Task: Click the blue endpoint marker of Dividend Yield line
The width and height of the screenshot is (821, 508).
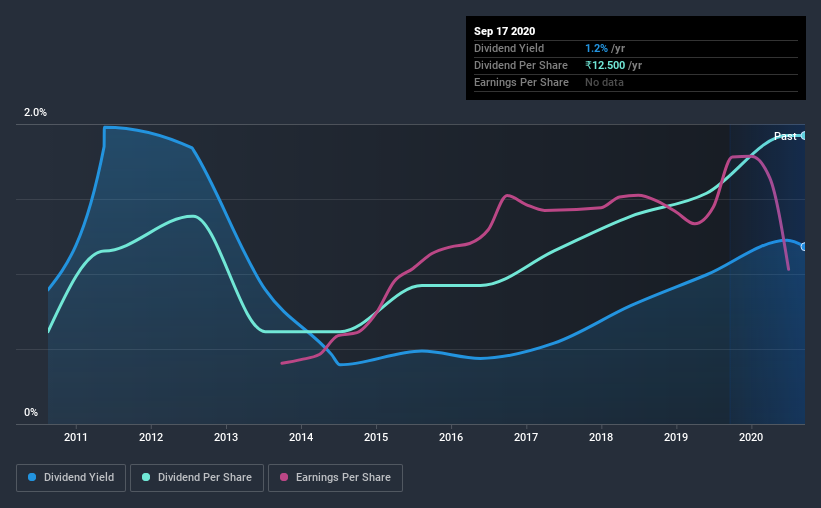Action: click(x=804, y=247)
